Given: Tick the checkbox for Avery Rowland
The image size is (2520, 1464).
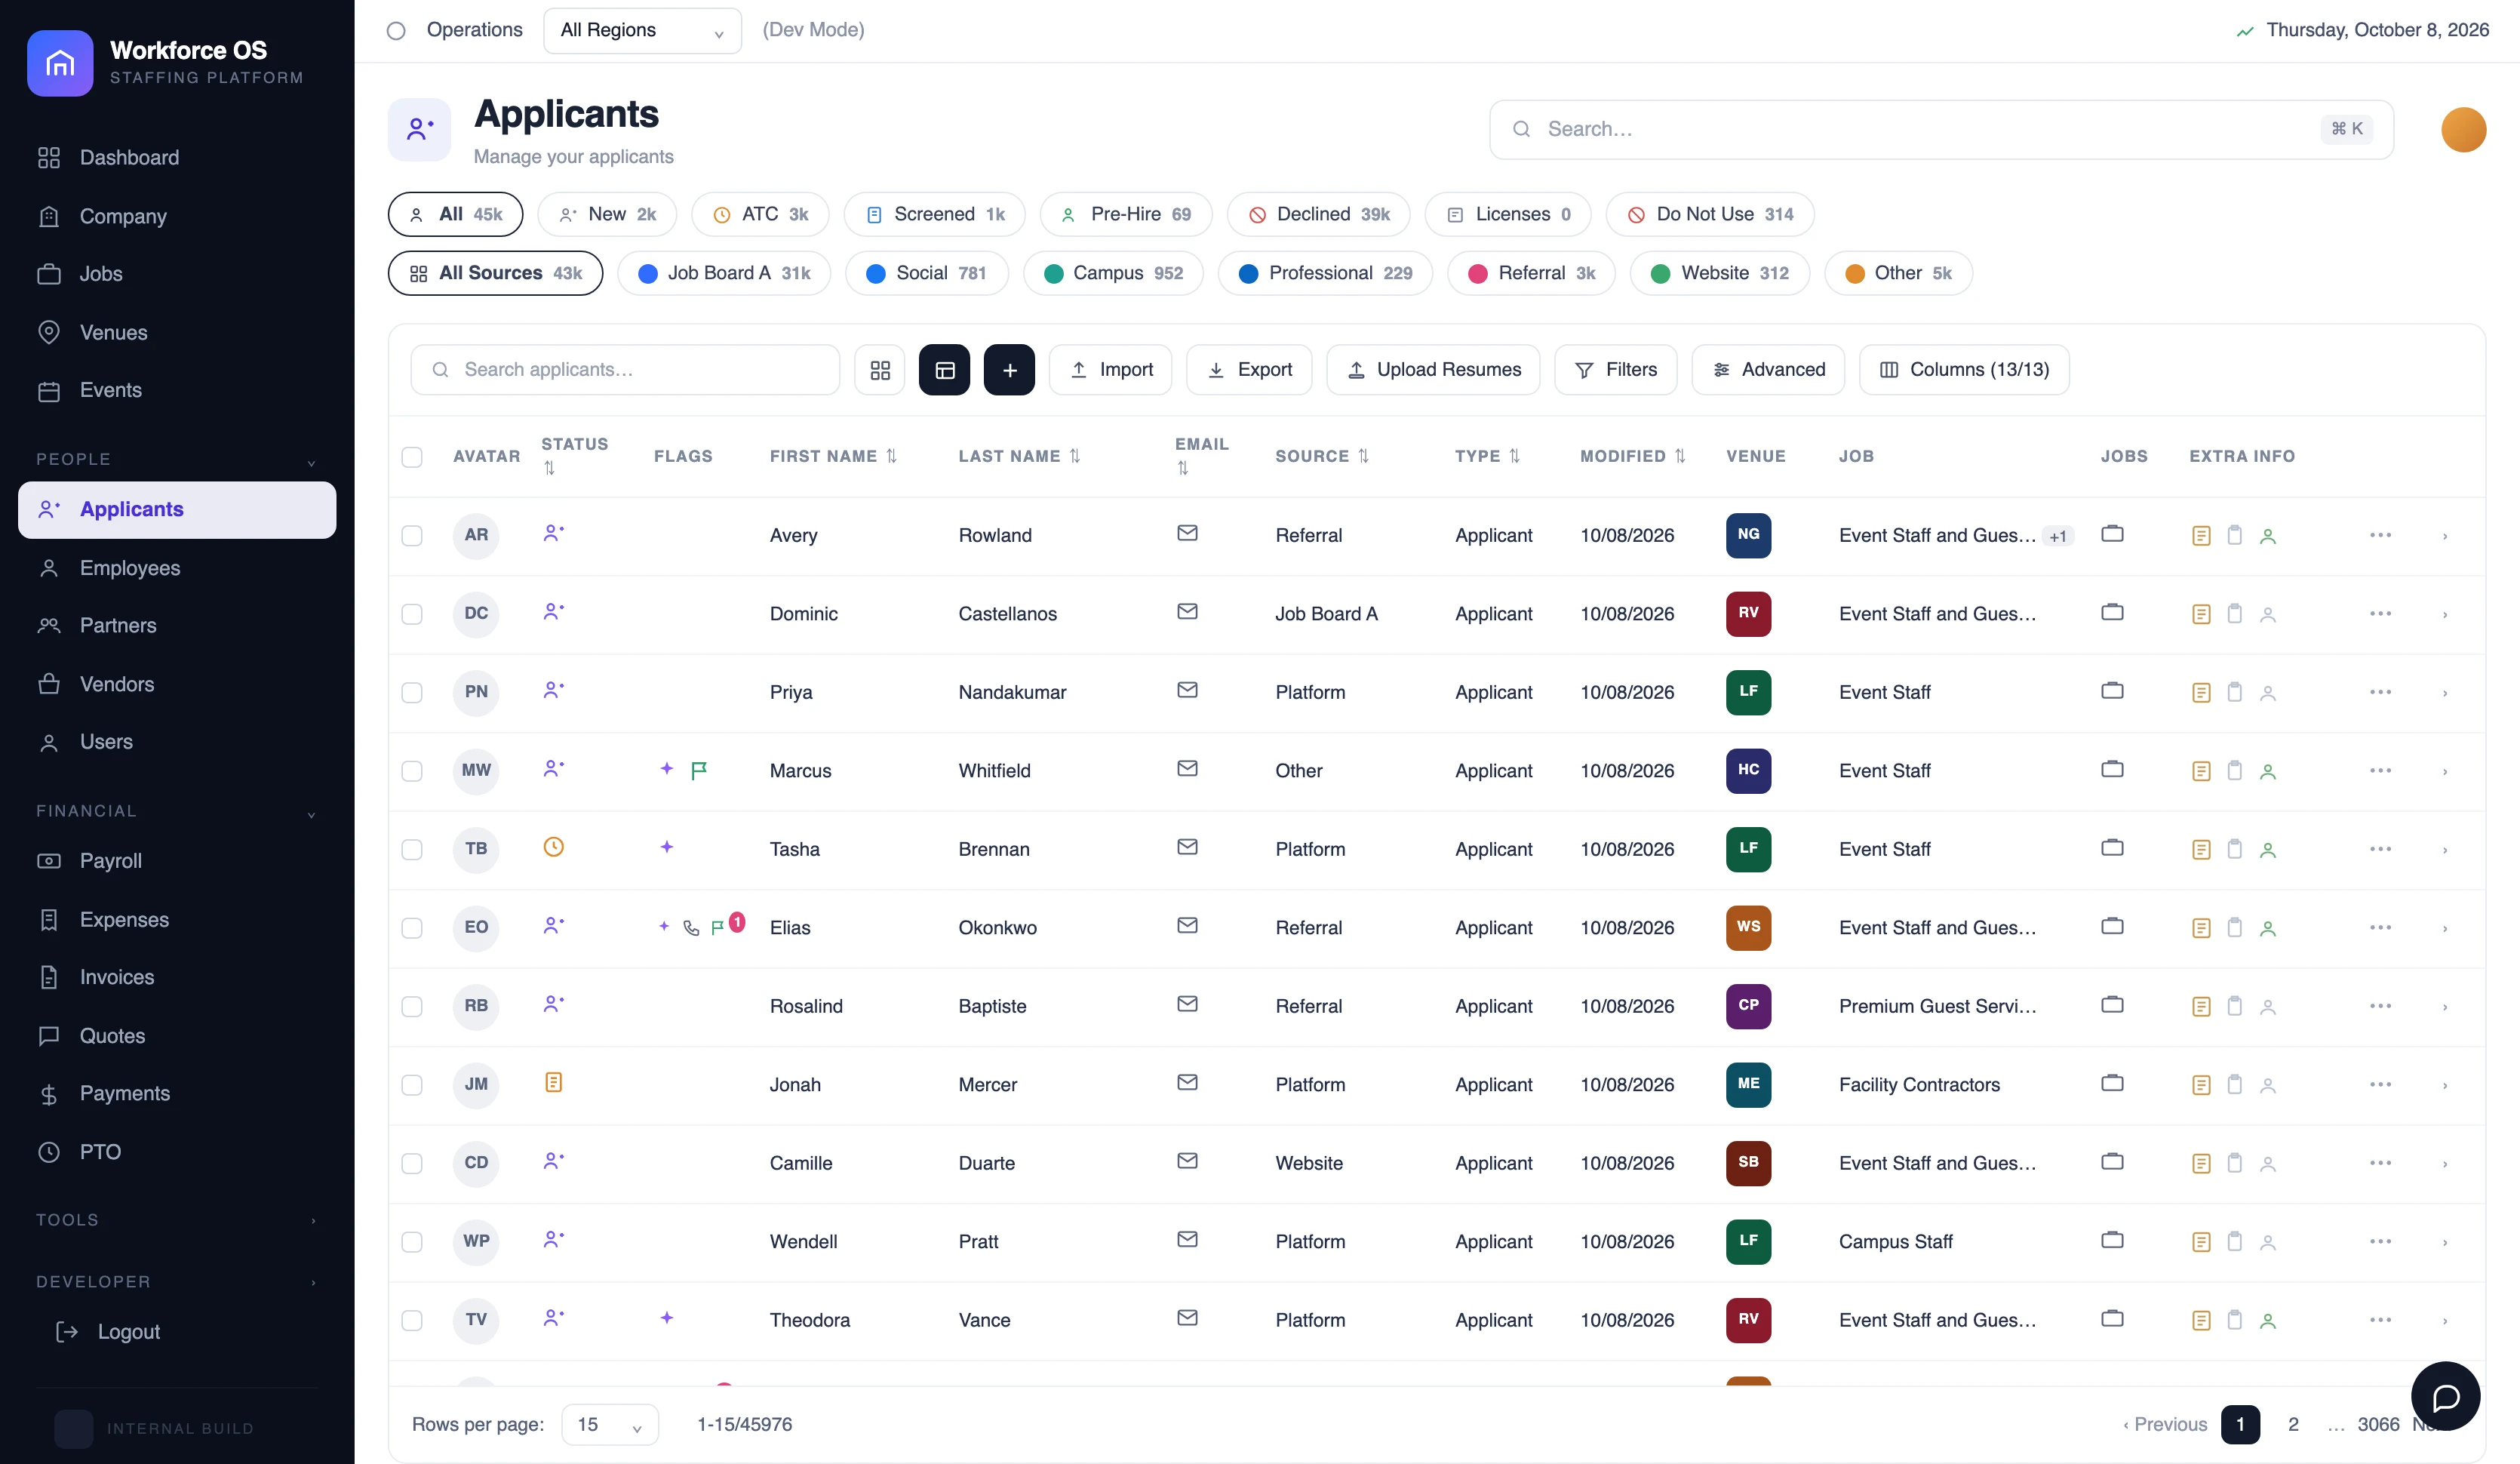Looking at the screenshot, I should (412, 535).
